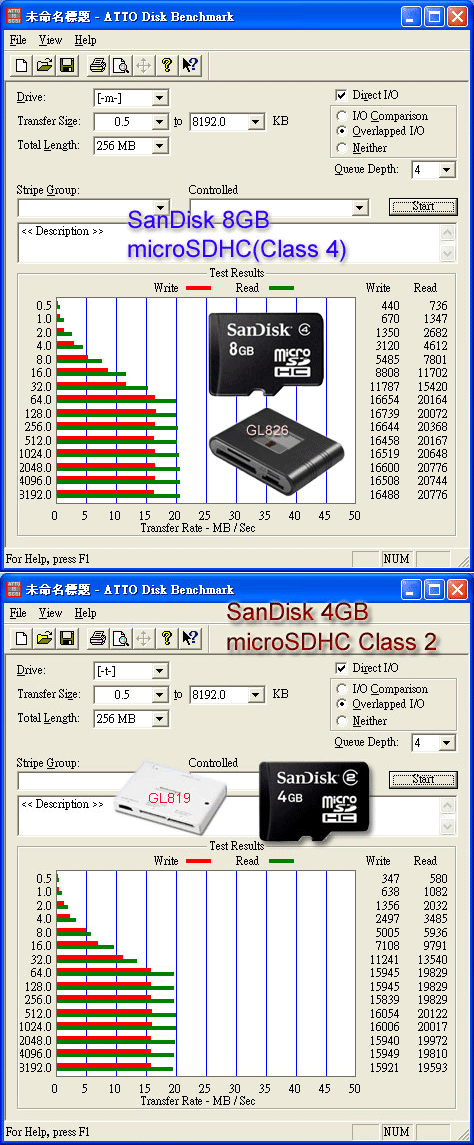This screenshot has height=1145, width=474.
Task: Click Save floppy icon in [-m-] drive window
Action: click(67, 66)
